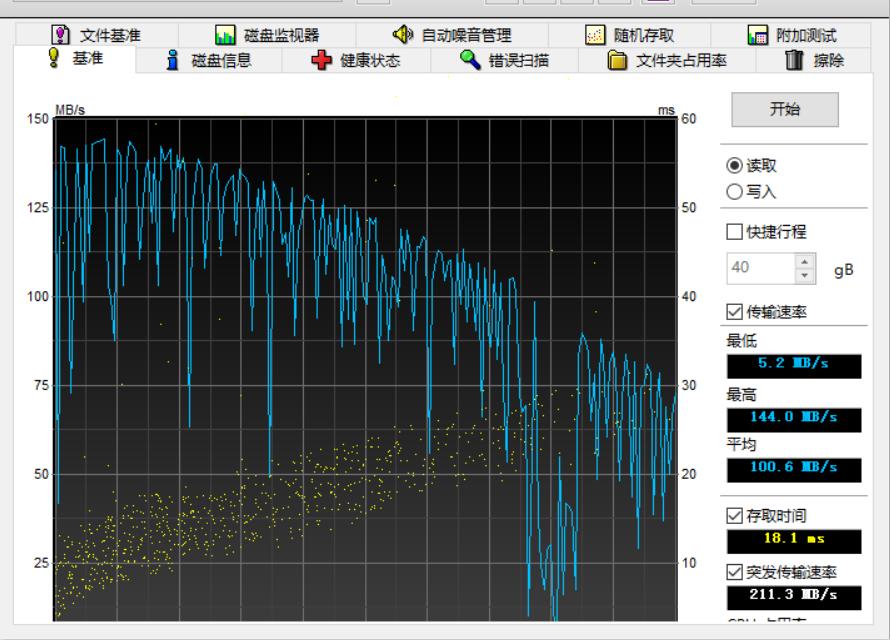Toggle the 存取时间 checkbox
Viewport: 890px width, 640px height.
pos(735,516)
